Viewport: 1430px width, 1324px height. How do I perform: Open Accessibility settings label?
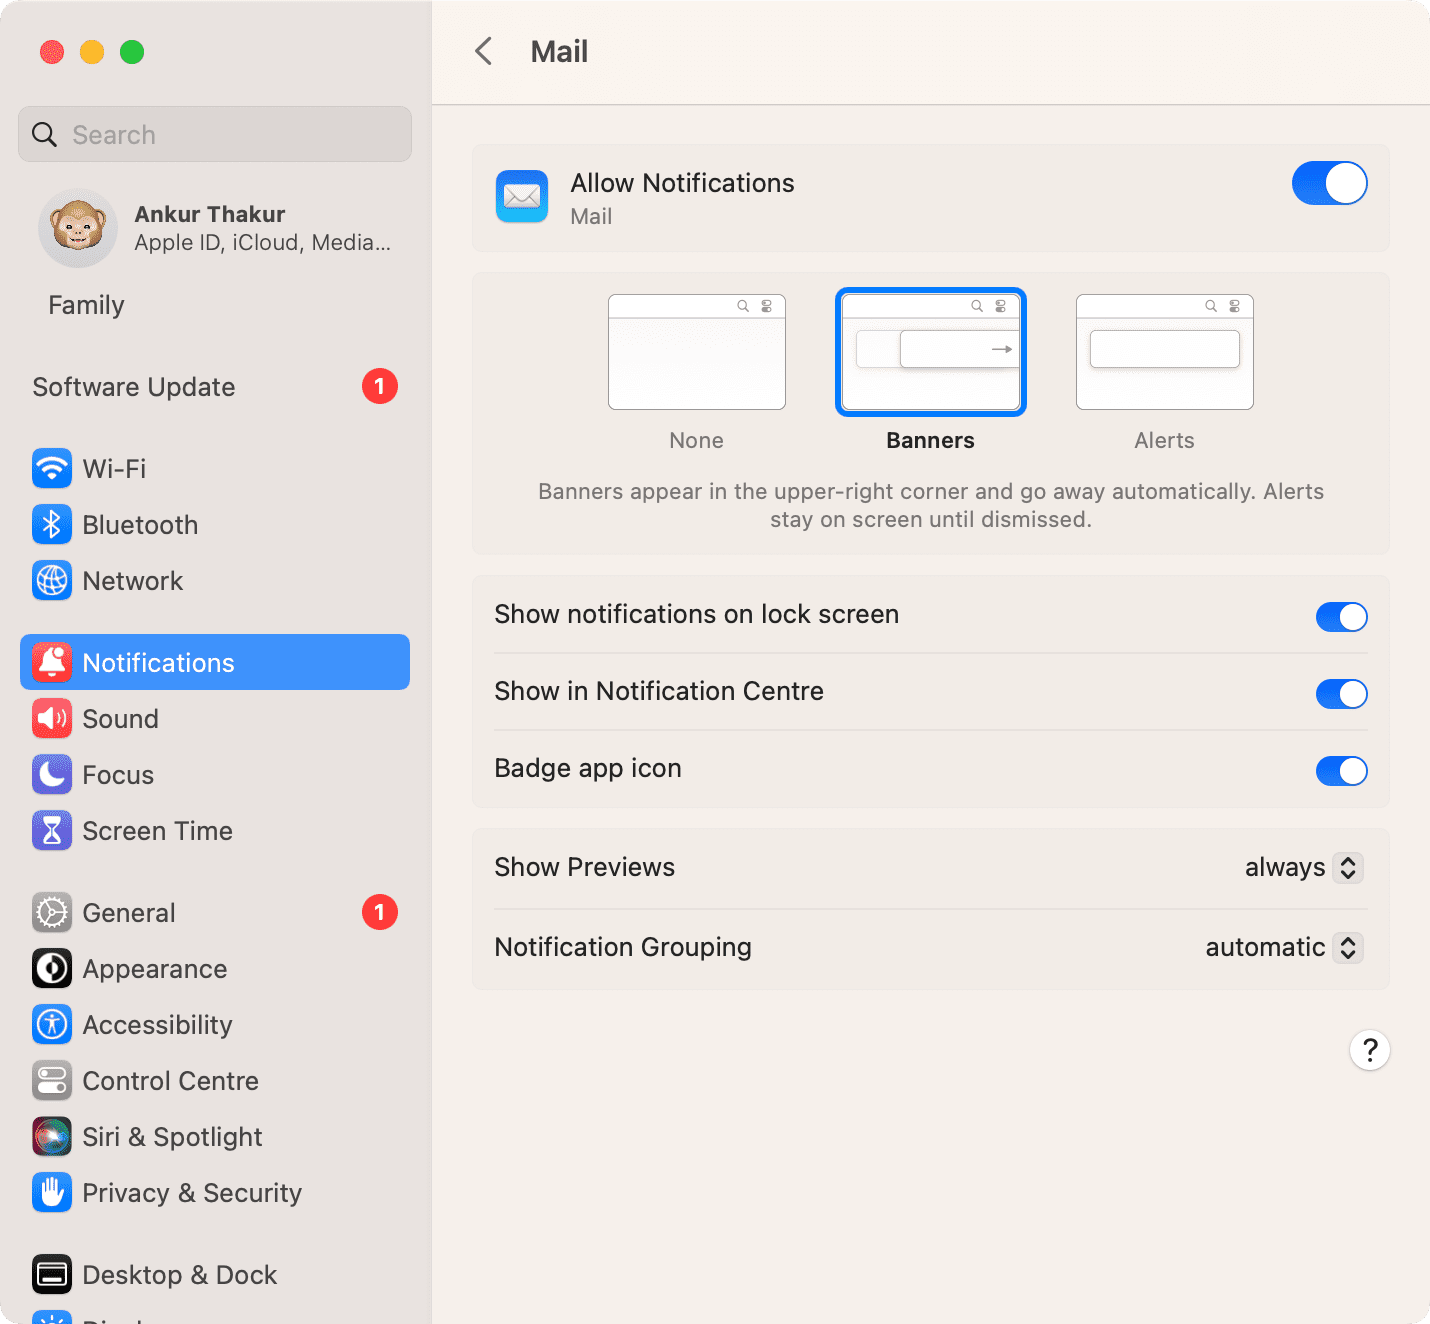[x=157, y=1025]
